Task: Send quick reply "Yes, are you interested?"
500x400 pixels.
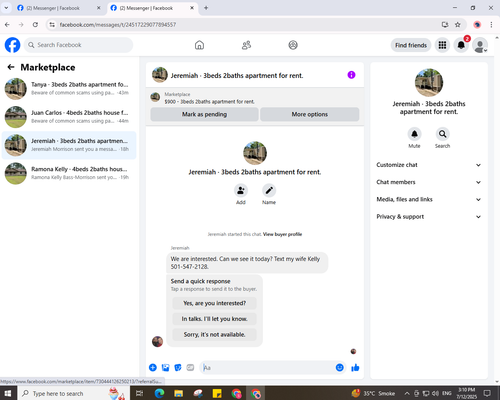Action: click(215, 303)
